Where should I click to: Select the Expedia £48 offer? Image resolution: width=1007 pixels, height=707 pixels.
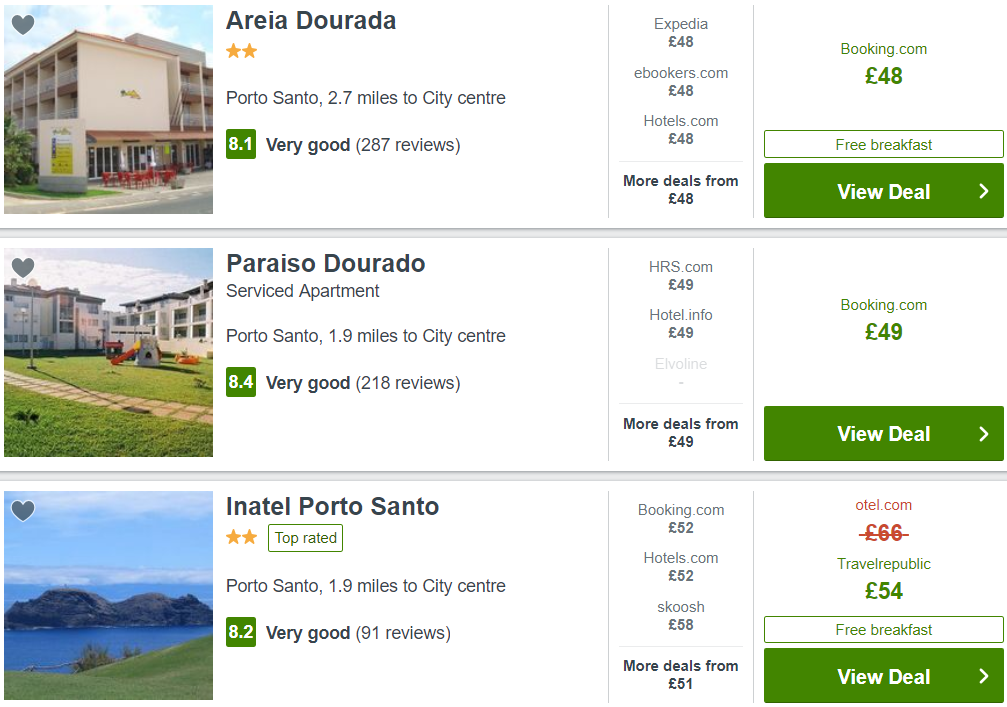(x=681, y=33)
